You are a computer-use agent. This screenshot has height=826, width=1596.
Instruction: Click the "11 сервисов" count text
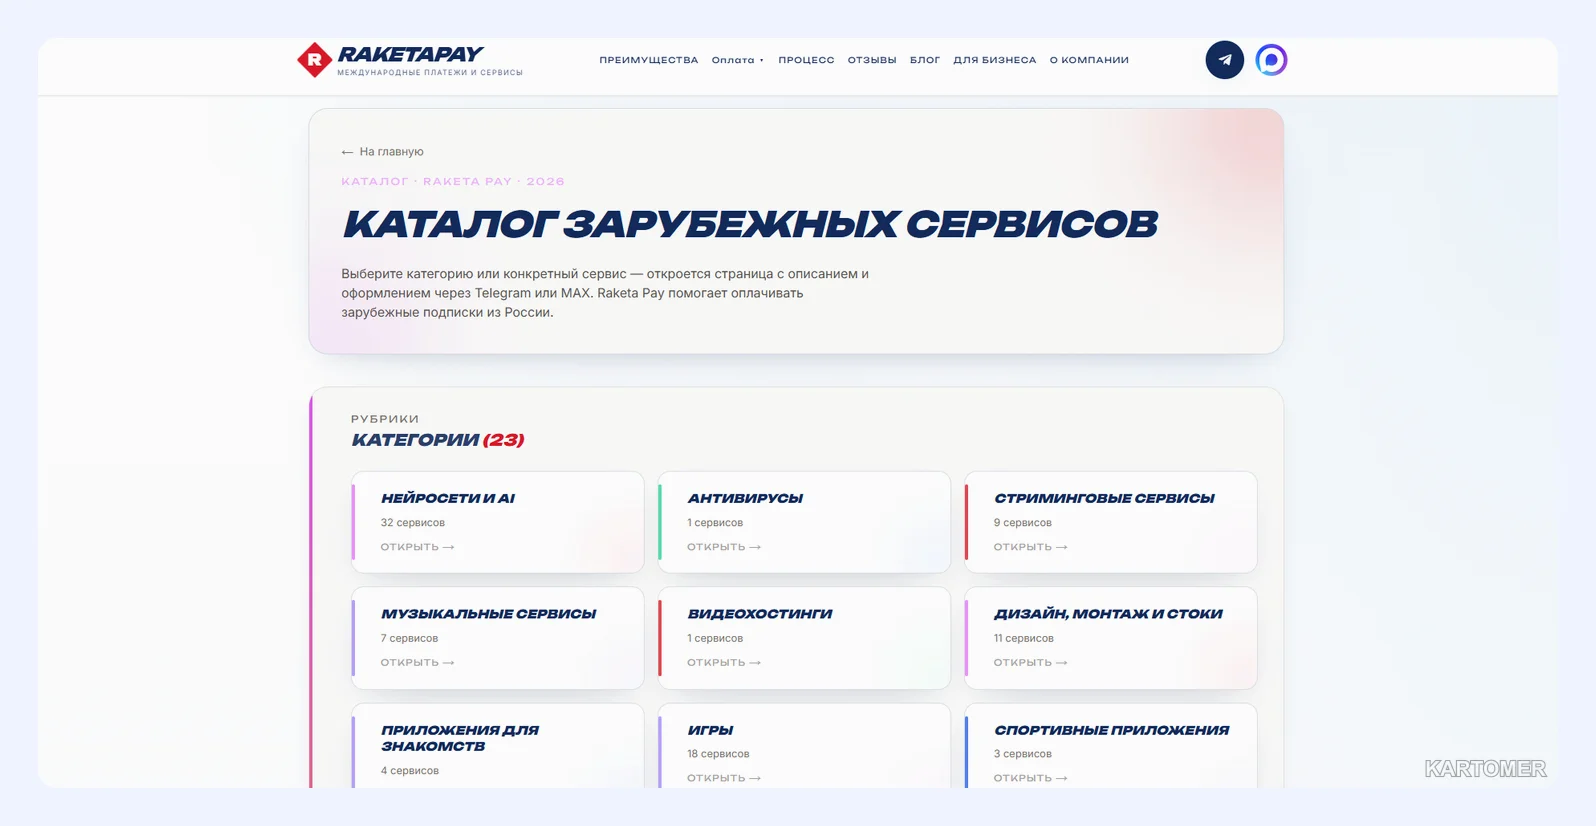tap(1023, 639)
